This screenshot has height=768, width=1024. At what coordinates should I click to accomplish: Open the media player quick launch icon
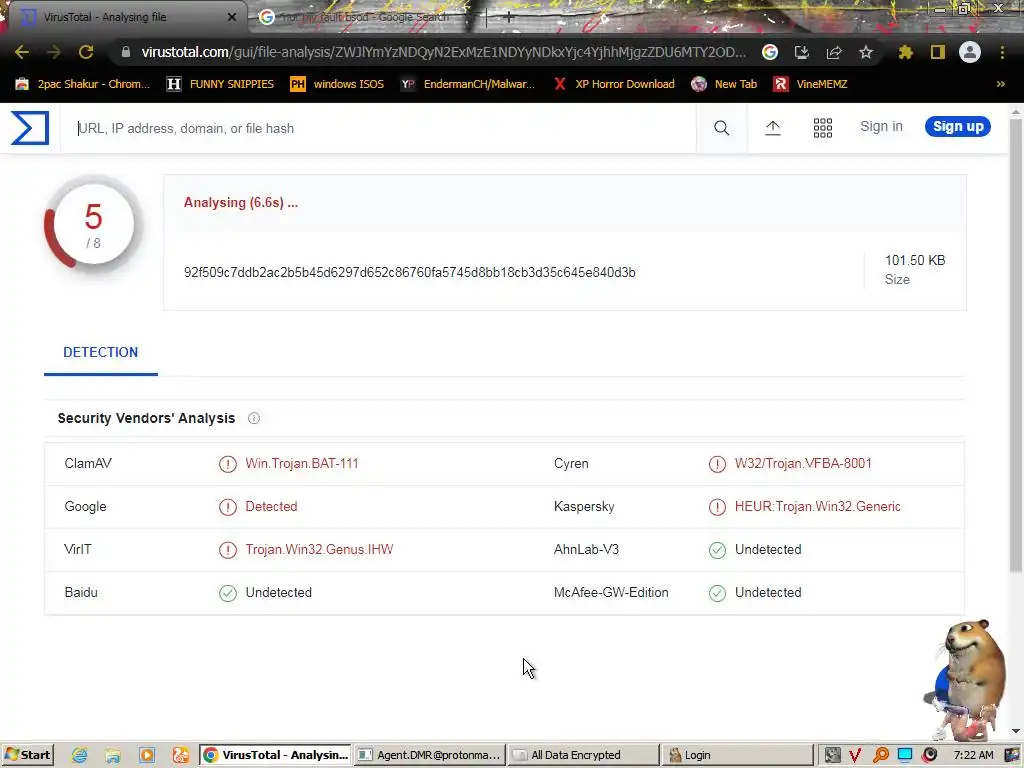(x=147, y=755)
